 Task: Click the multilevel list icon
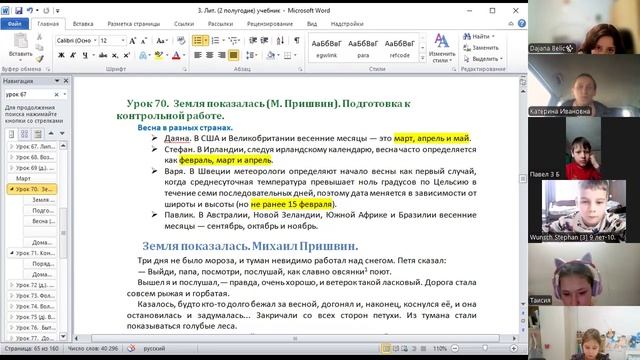pyautogui.click(x=234, y=40)
